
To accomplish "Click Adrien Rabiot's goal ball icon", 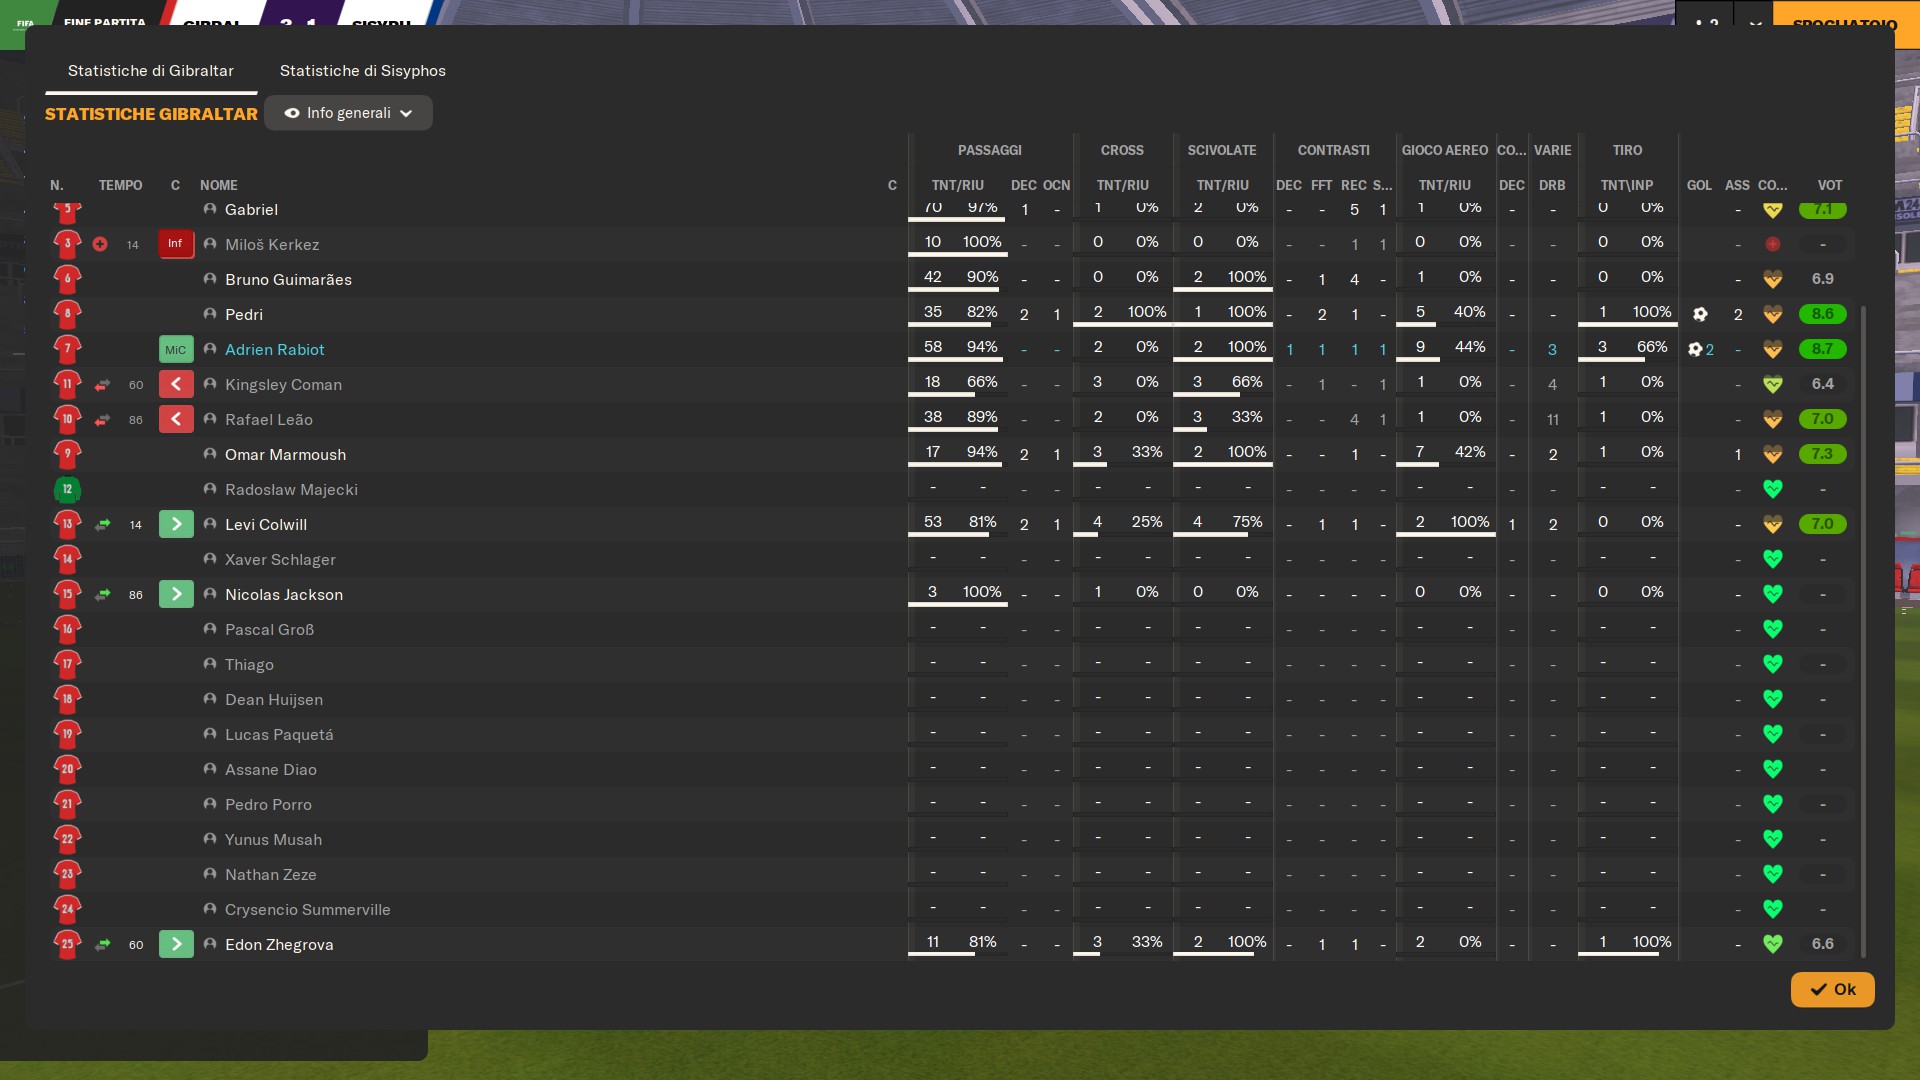I will tap(1694, 349).
